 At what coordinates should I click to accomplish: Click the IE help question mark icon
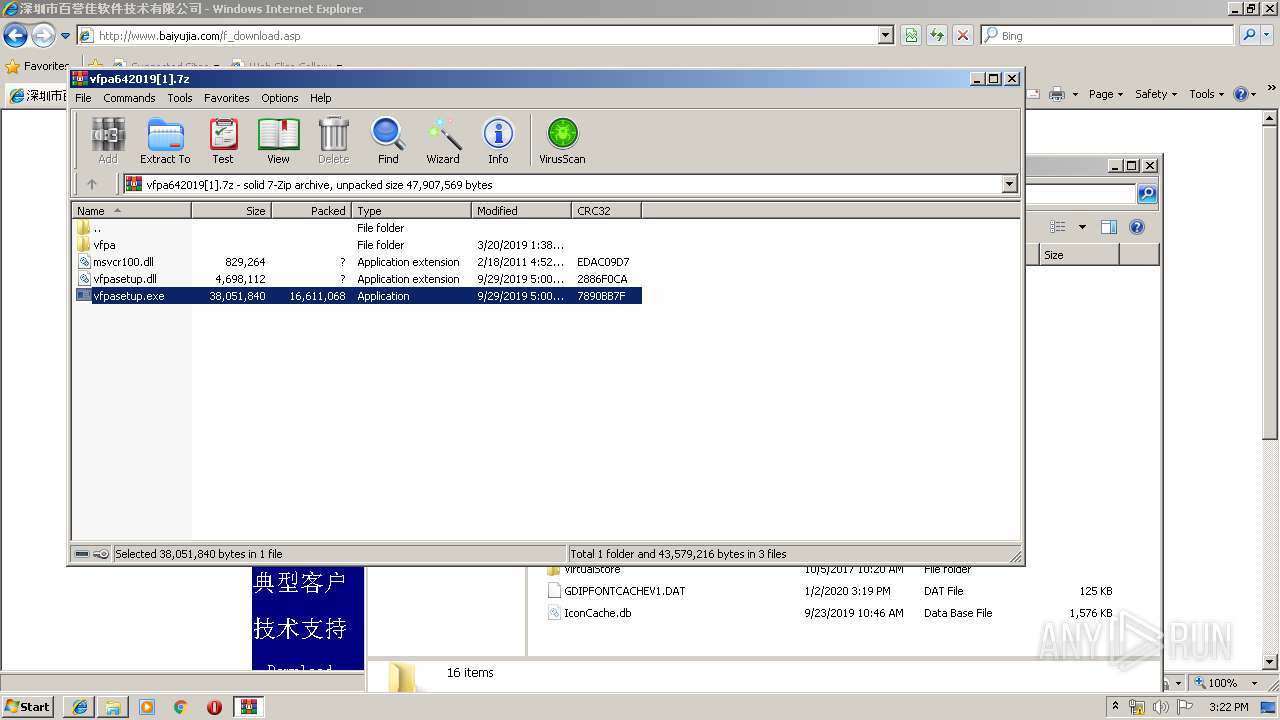pos(1240,94)
